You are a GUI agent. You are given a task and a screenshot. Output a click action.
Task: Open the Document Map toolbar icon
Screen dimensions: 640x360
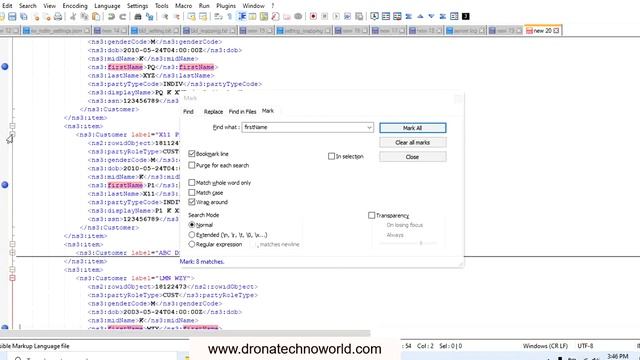pyautogui.click(x=264, y=16)
